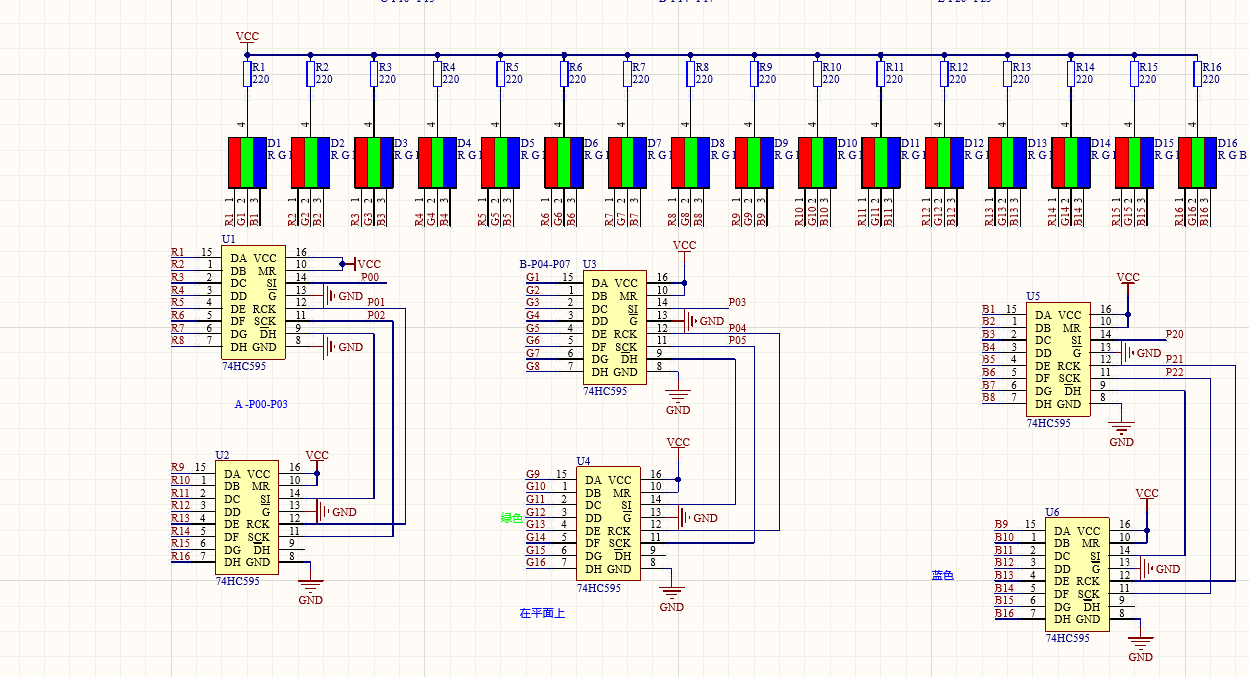Click the GND symbol below chip U2

click(x=311, y=590)
